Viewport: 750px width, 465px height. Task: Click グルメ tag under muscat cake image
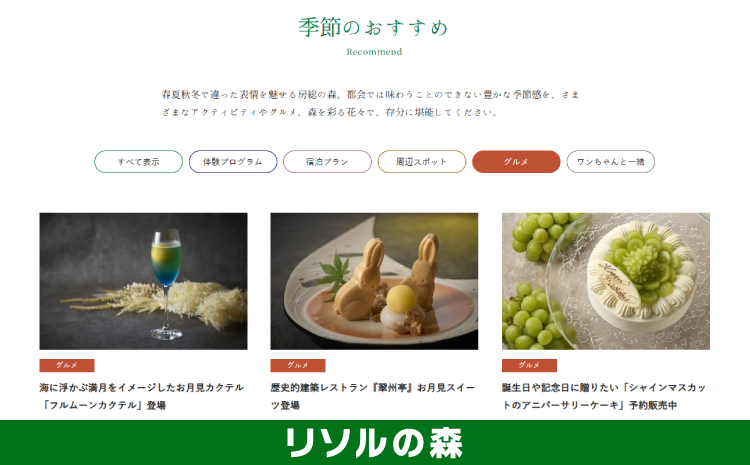click(529, 365)
